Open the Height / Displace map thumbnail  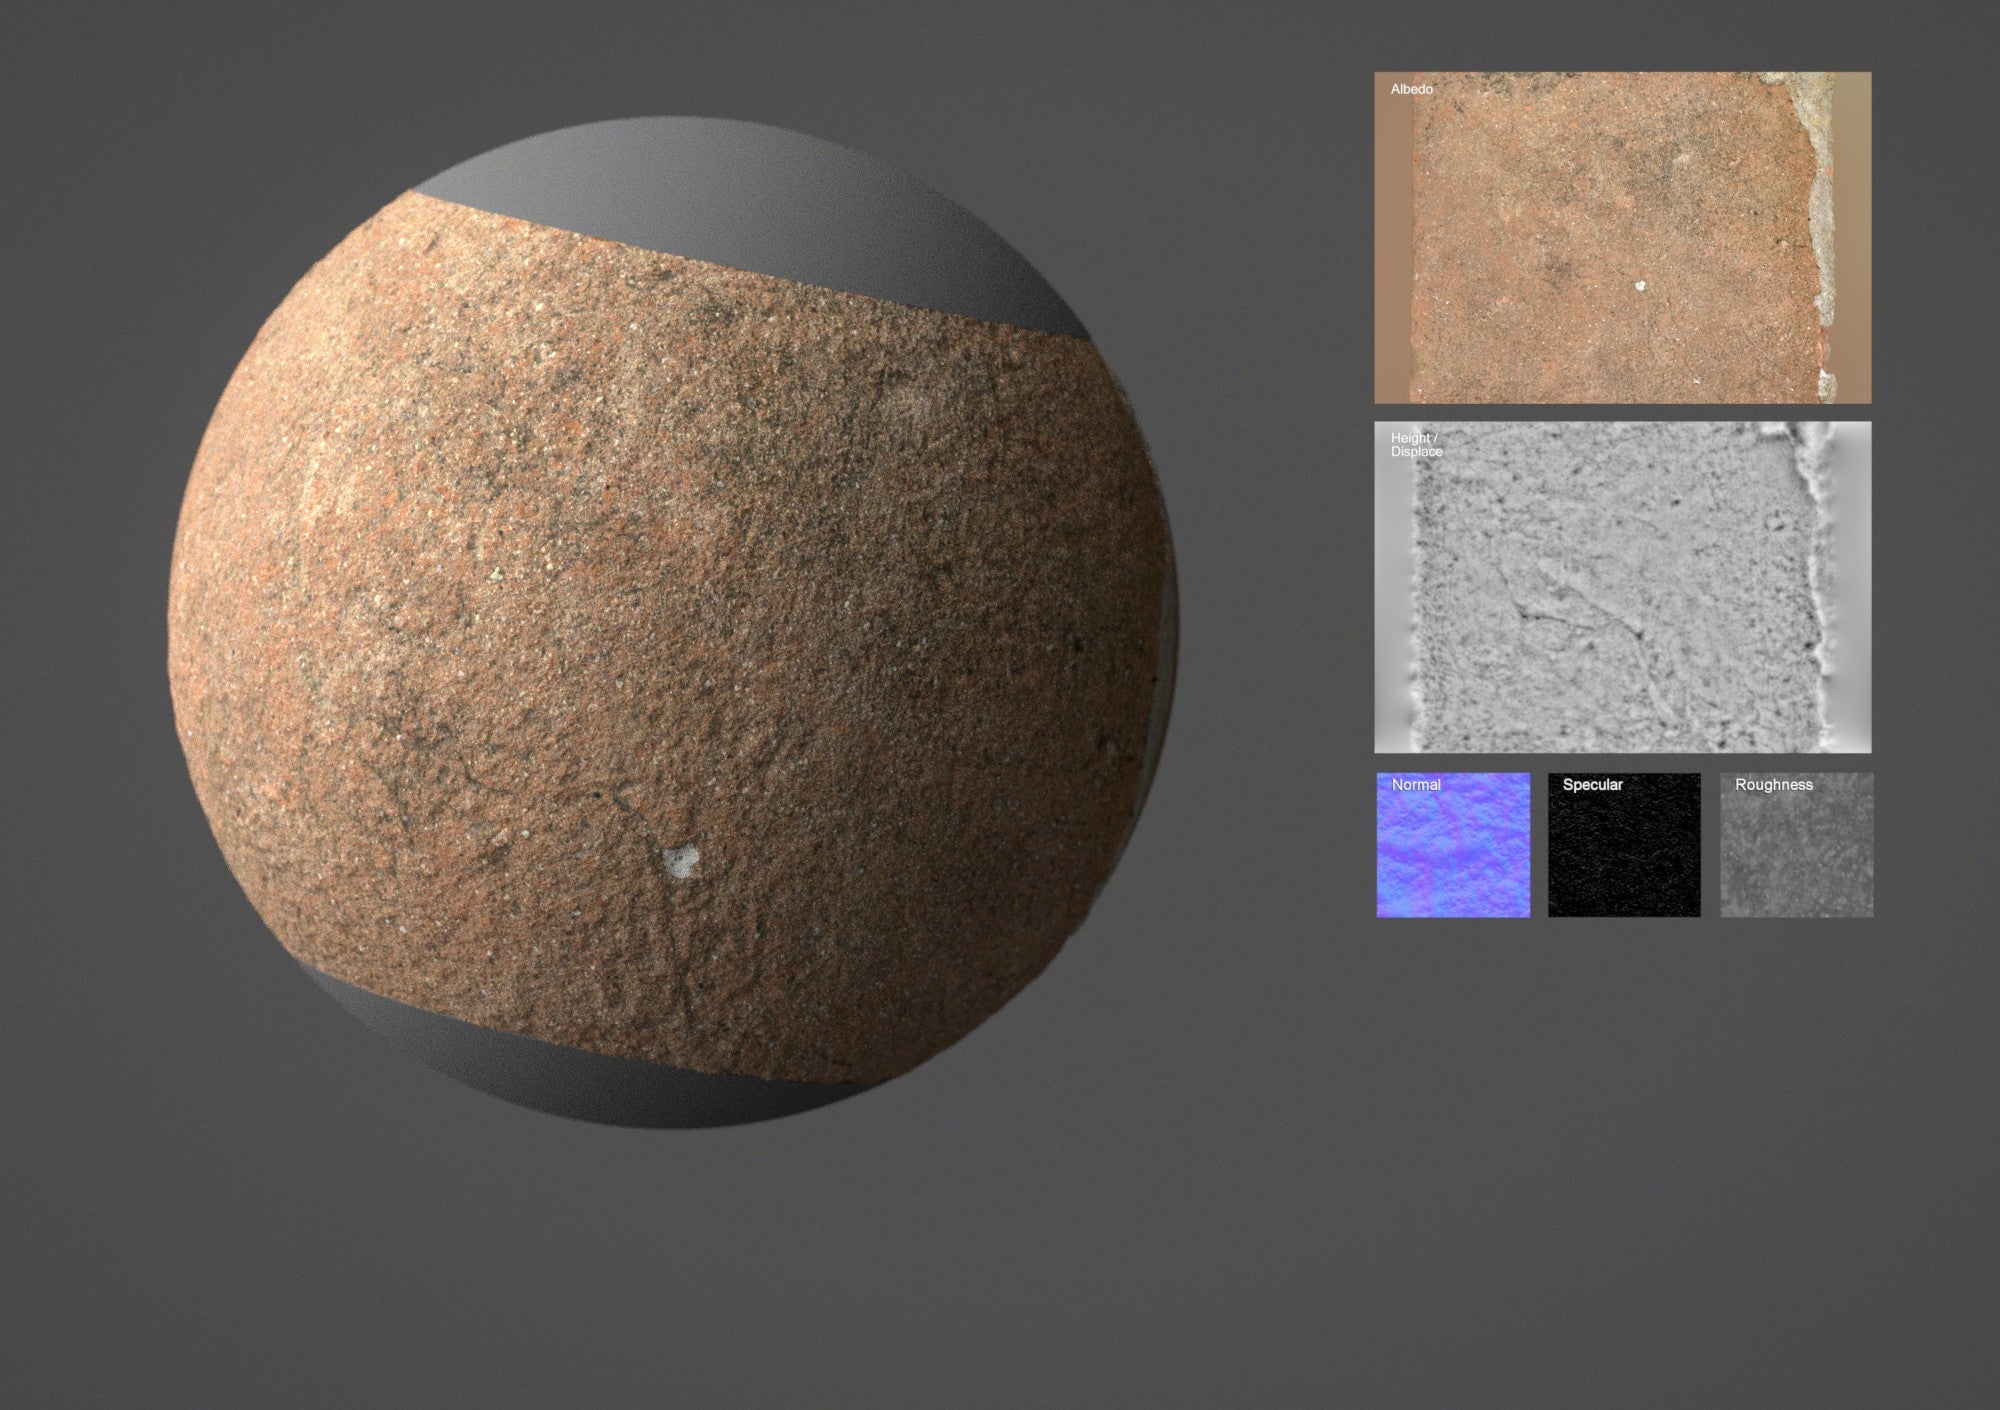pos(1622,587)
